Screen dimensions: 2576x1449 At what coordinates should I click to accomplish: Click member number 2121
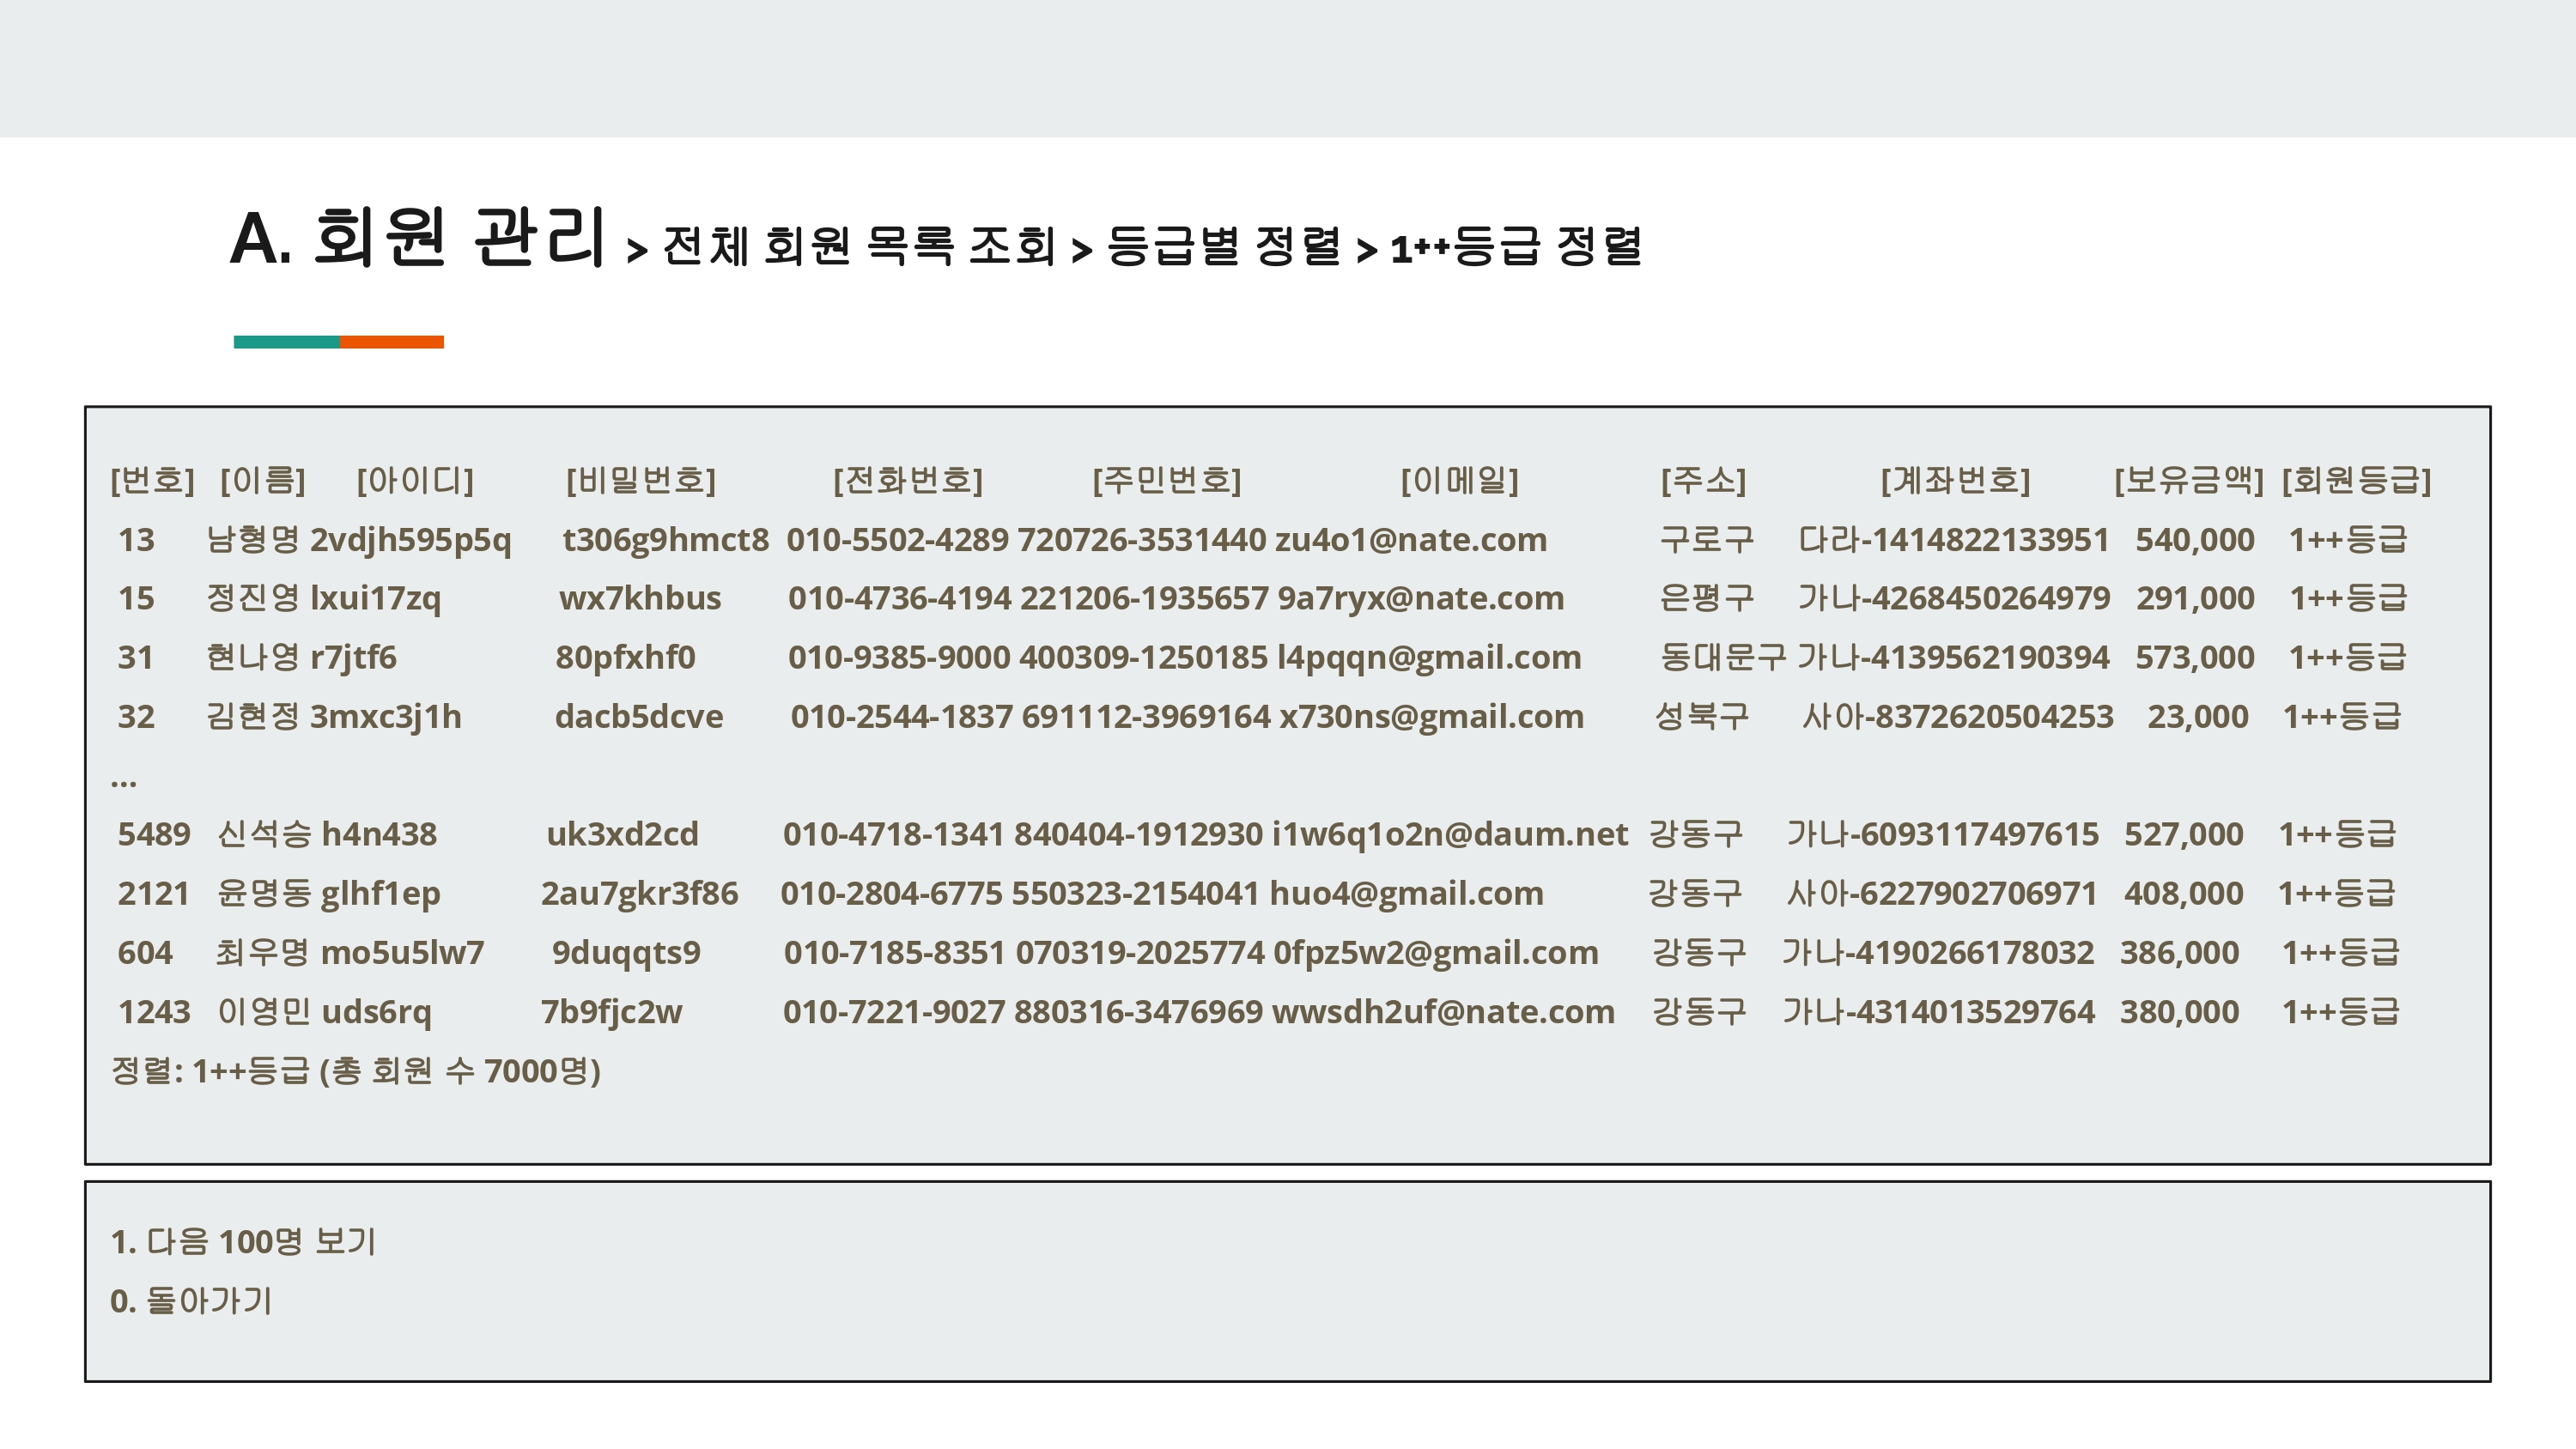click(x=153, y=893)
